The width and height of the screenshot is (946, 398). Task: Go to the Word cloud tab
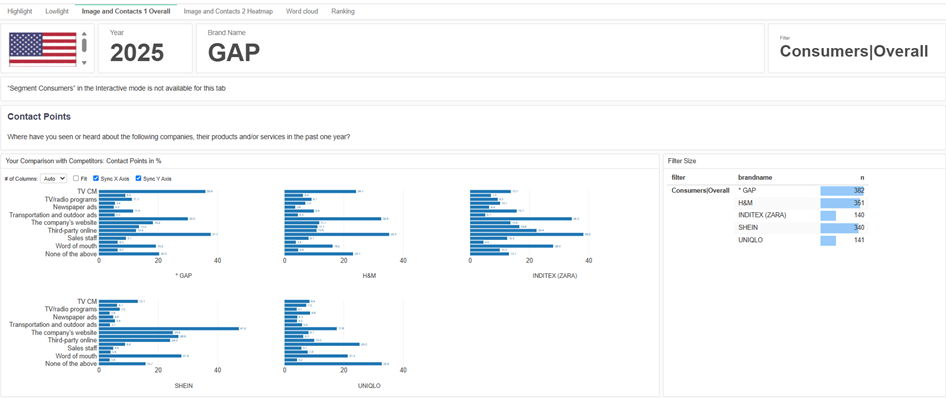pyautogui.click(x=302, y=11)
